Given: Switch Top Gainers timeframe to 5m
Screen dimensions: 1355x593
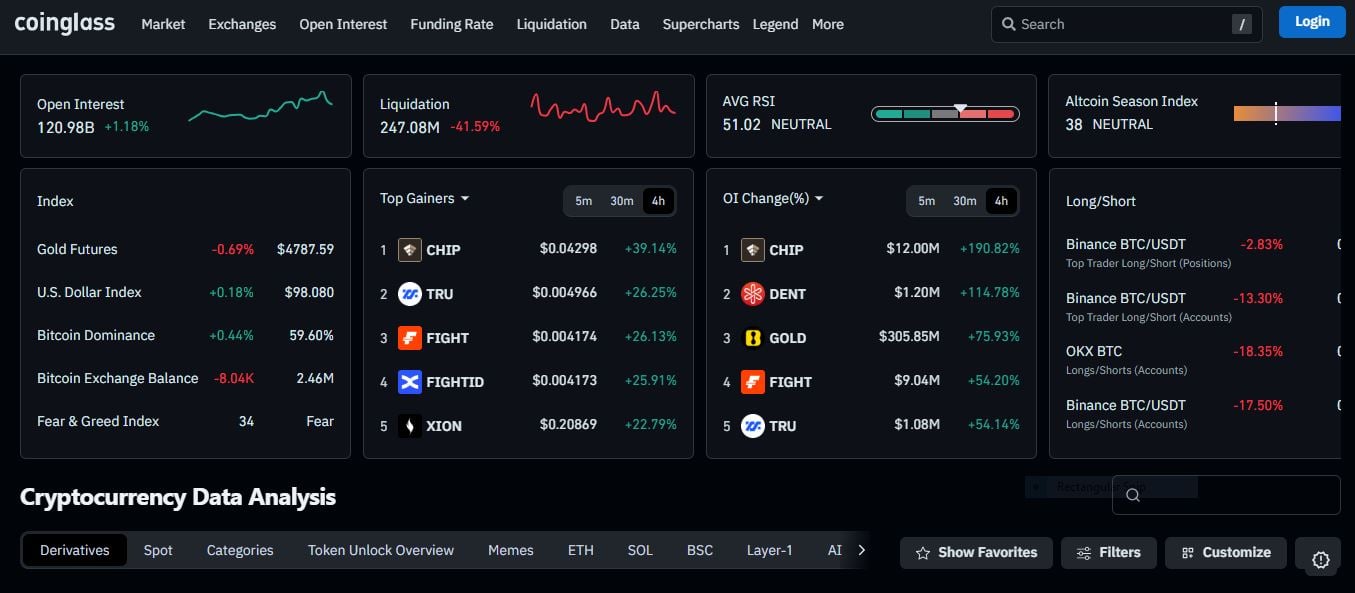Looking at the screenshot, I should pos(584,200).
